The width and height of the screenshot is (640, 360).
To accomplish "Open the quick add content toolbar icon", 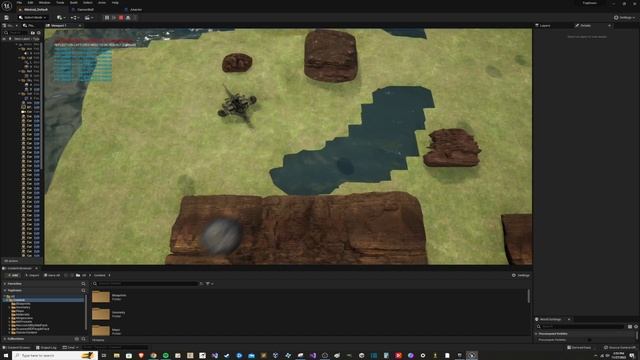I will click(60, 18).
